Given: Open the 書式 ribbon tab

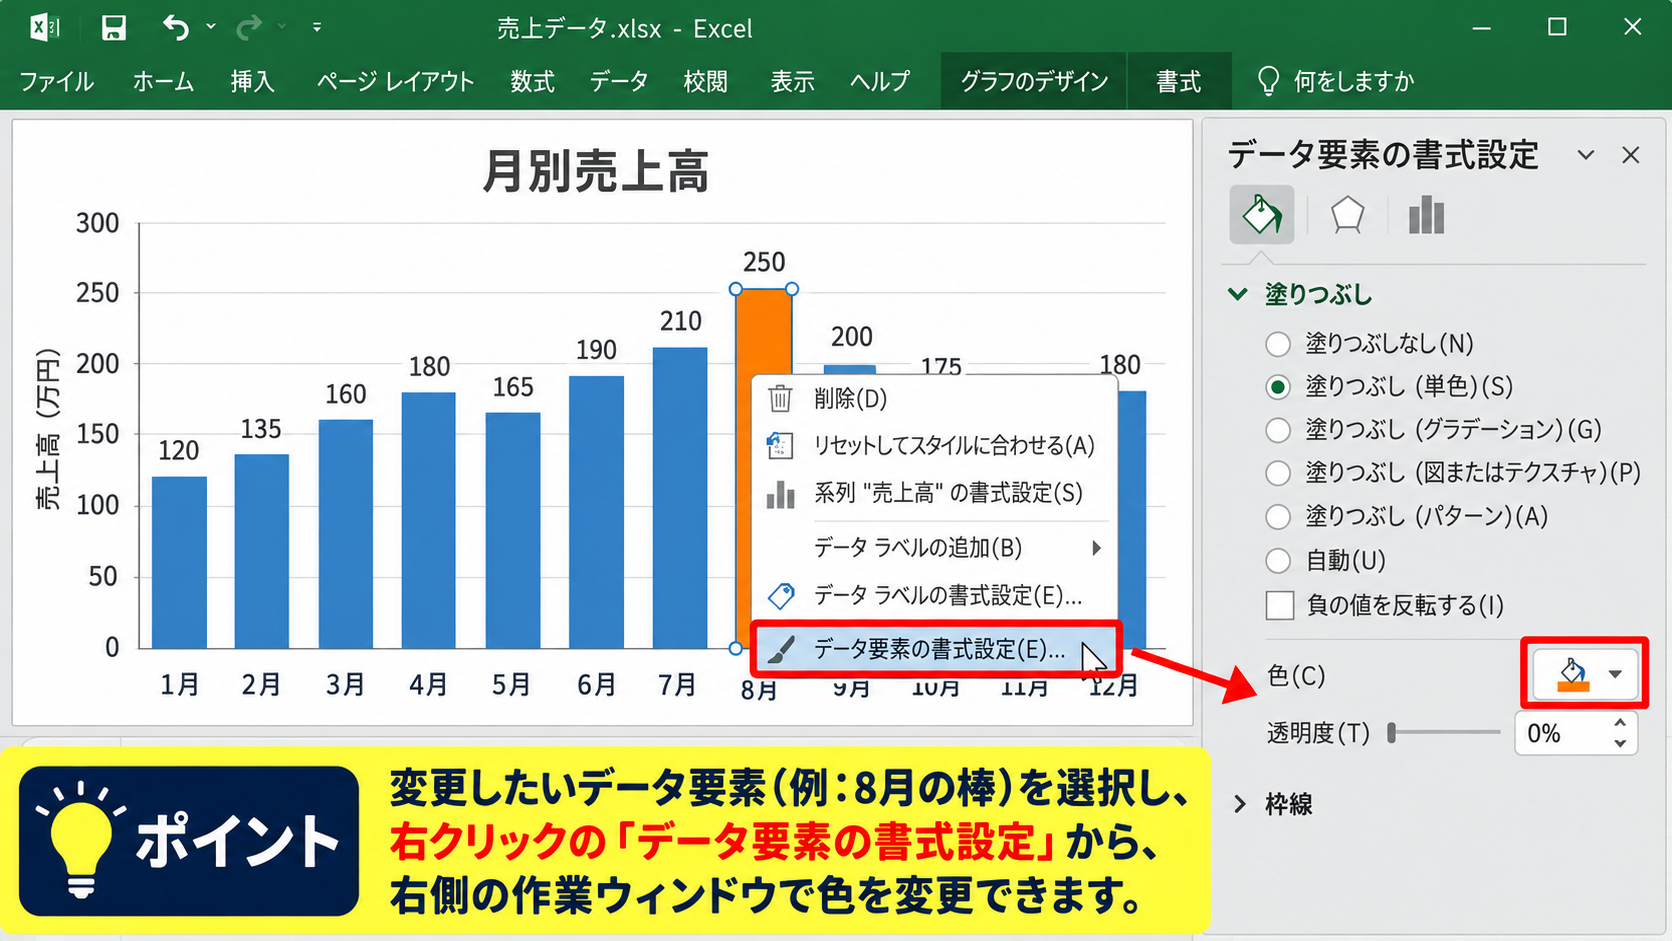Looking at the screenshot, I should [x=1179, y=81].
